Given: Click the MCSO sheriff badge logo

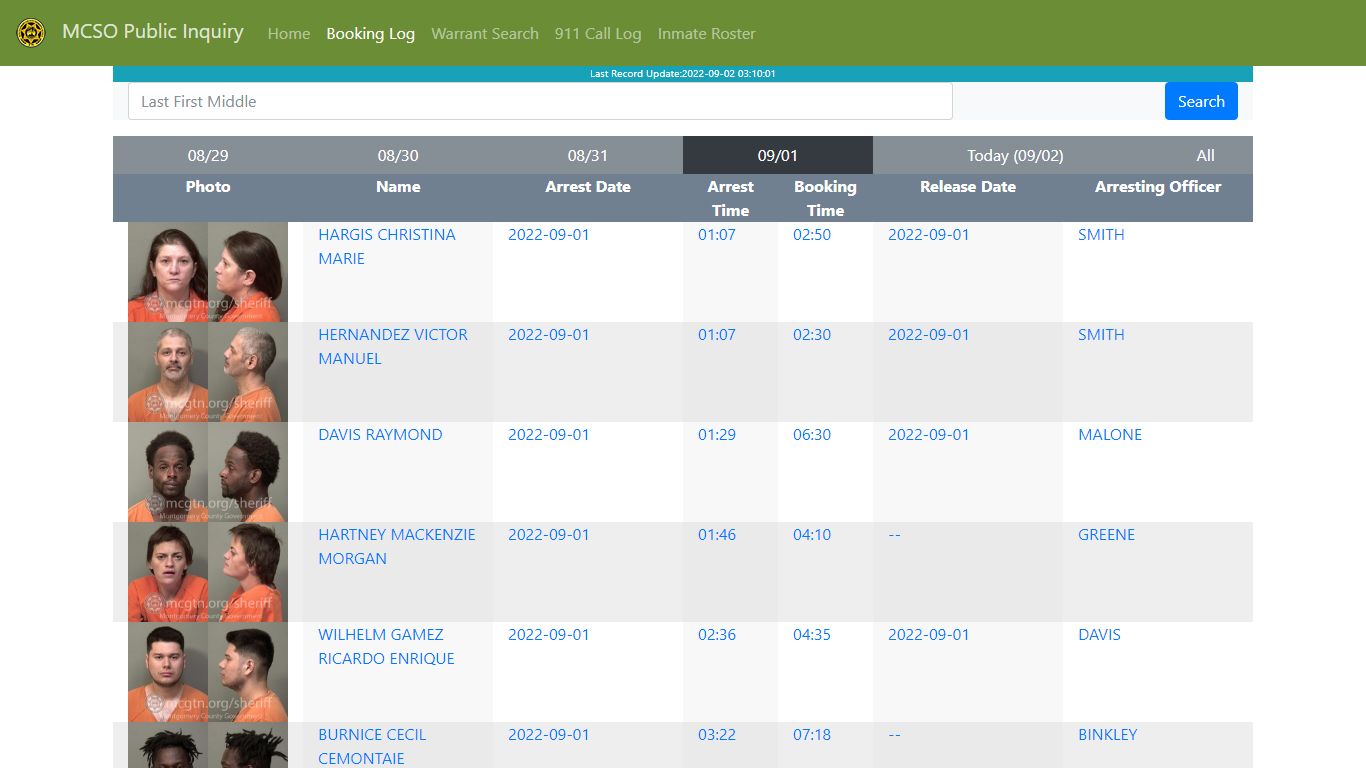Looking at the screenshot, I should [31, 33].
